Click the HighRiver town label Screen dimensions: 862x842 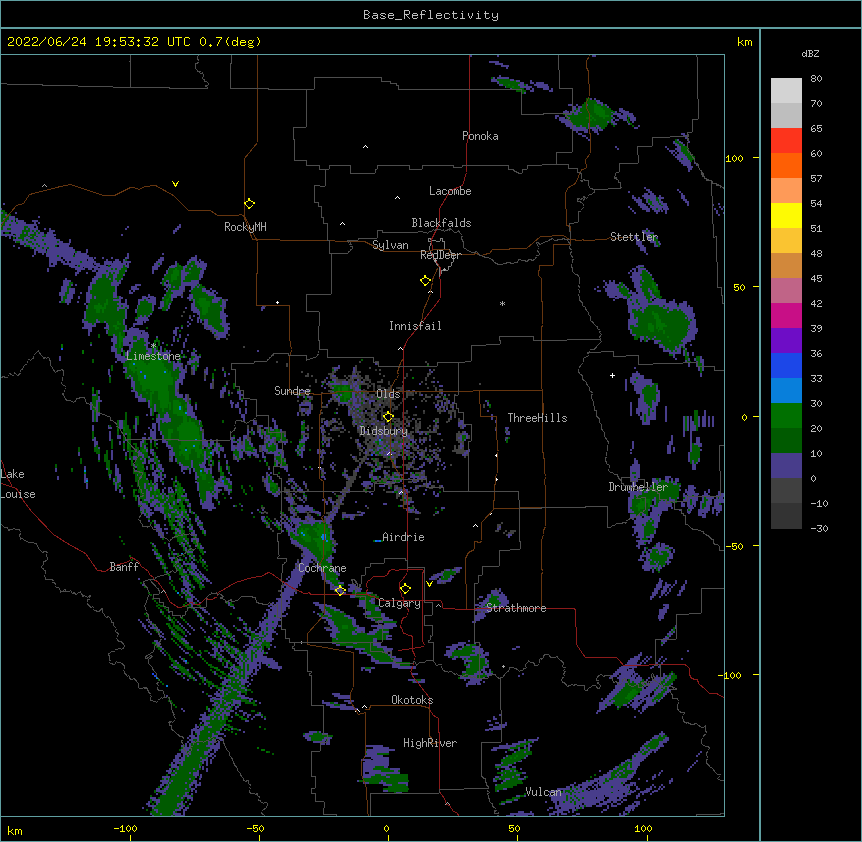(x=430, y=743)
